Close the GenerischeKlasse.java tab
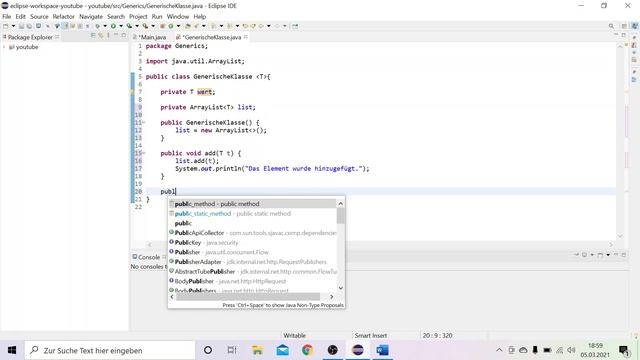The width and height of the screenshot is (640, 360). pos(246,37)
